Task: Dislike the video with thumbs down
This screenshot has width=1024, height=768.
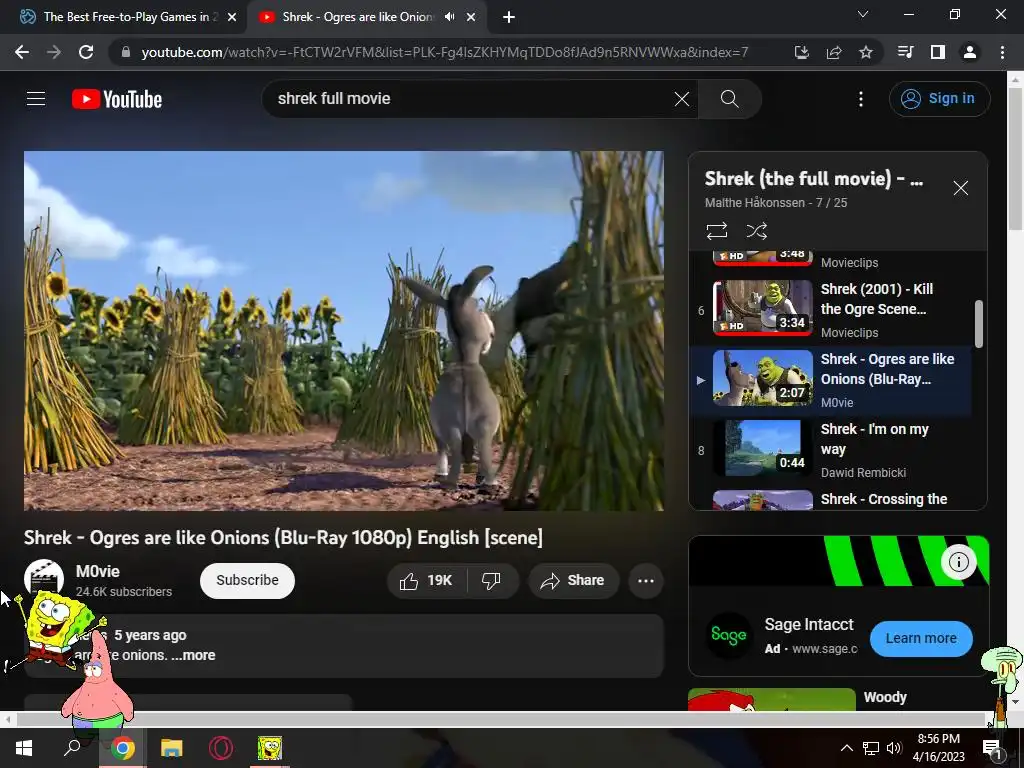Action: 491,581
